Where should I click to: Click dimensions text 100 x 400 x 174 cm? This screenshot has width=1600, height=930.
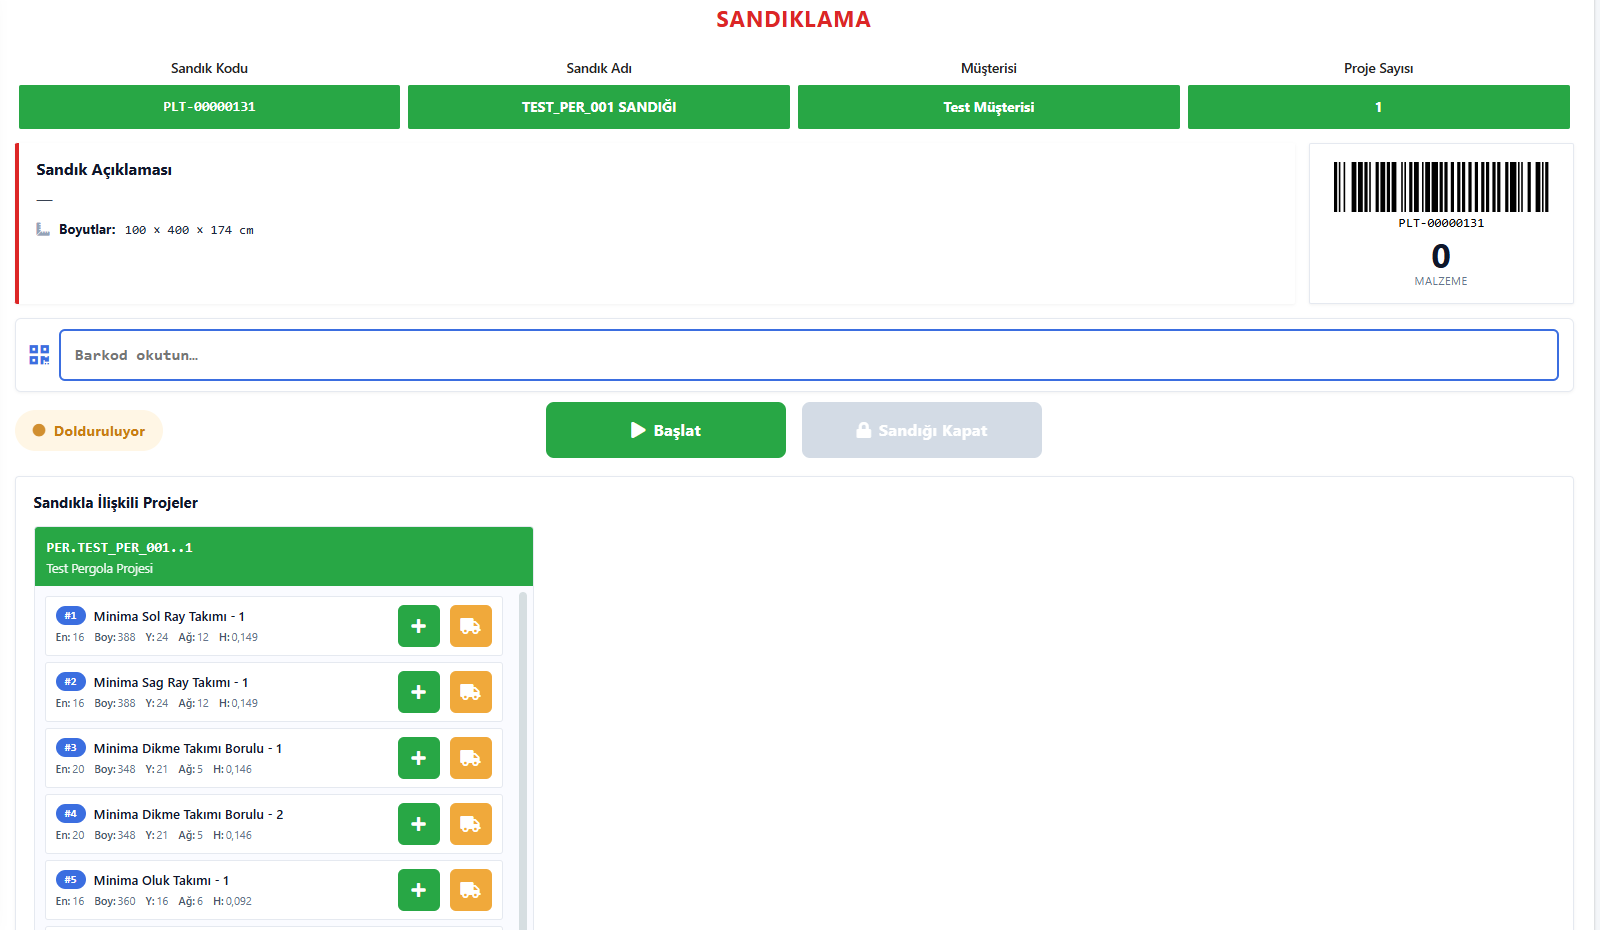[189, 230]
